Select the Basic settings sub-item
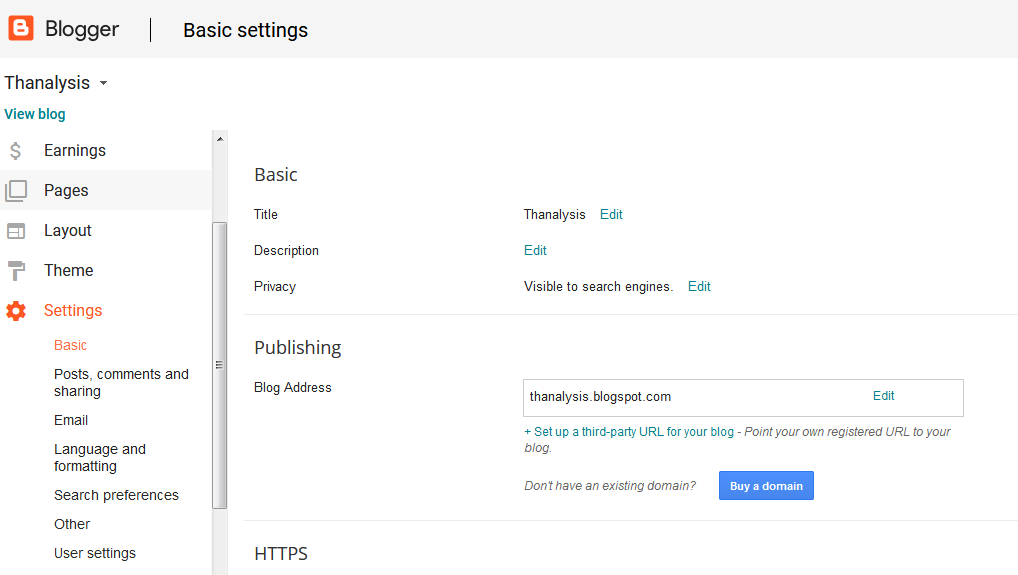Screen dimensions: 1018x575 [x=70, y=345]
